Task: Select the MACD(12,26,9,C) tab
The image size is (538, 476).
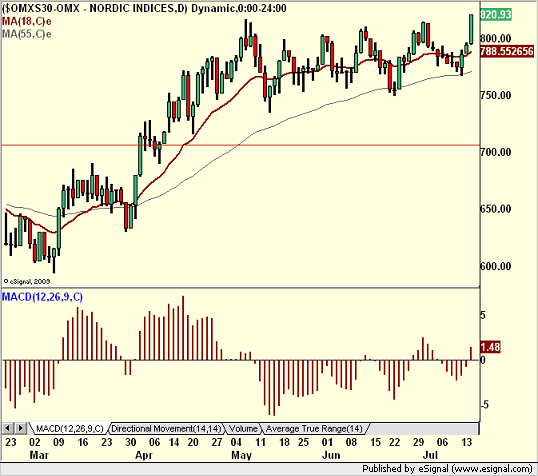Action: tap(69, 429)
